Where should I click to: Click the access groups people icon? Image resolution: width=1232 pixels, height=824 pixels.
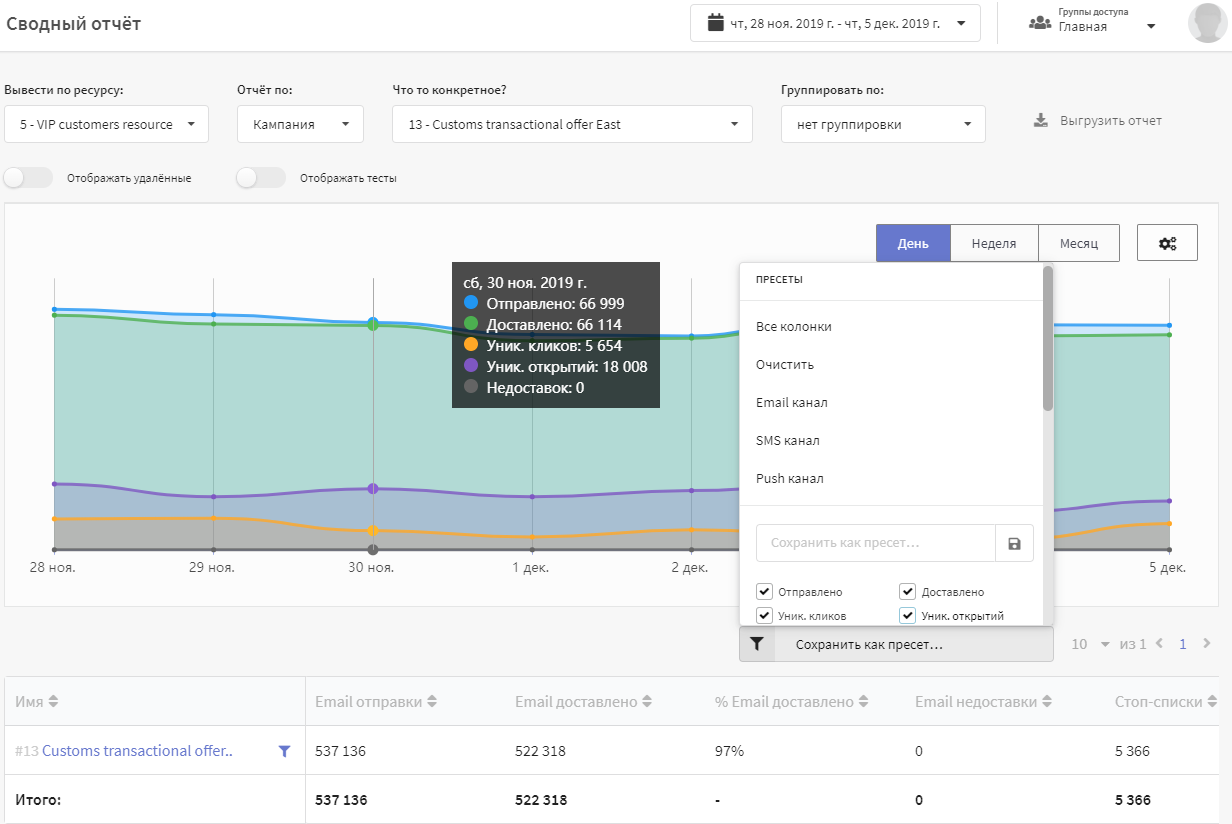point(1039,22)
